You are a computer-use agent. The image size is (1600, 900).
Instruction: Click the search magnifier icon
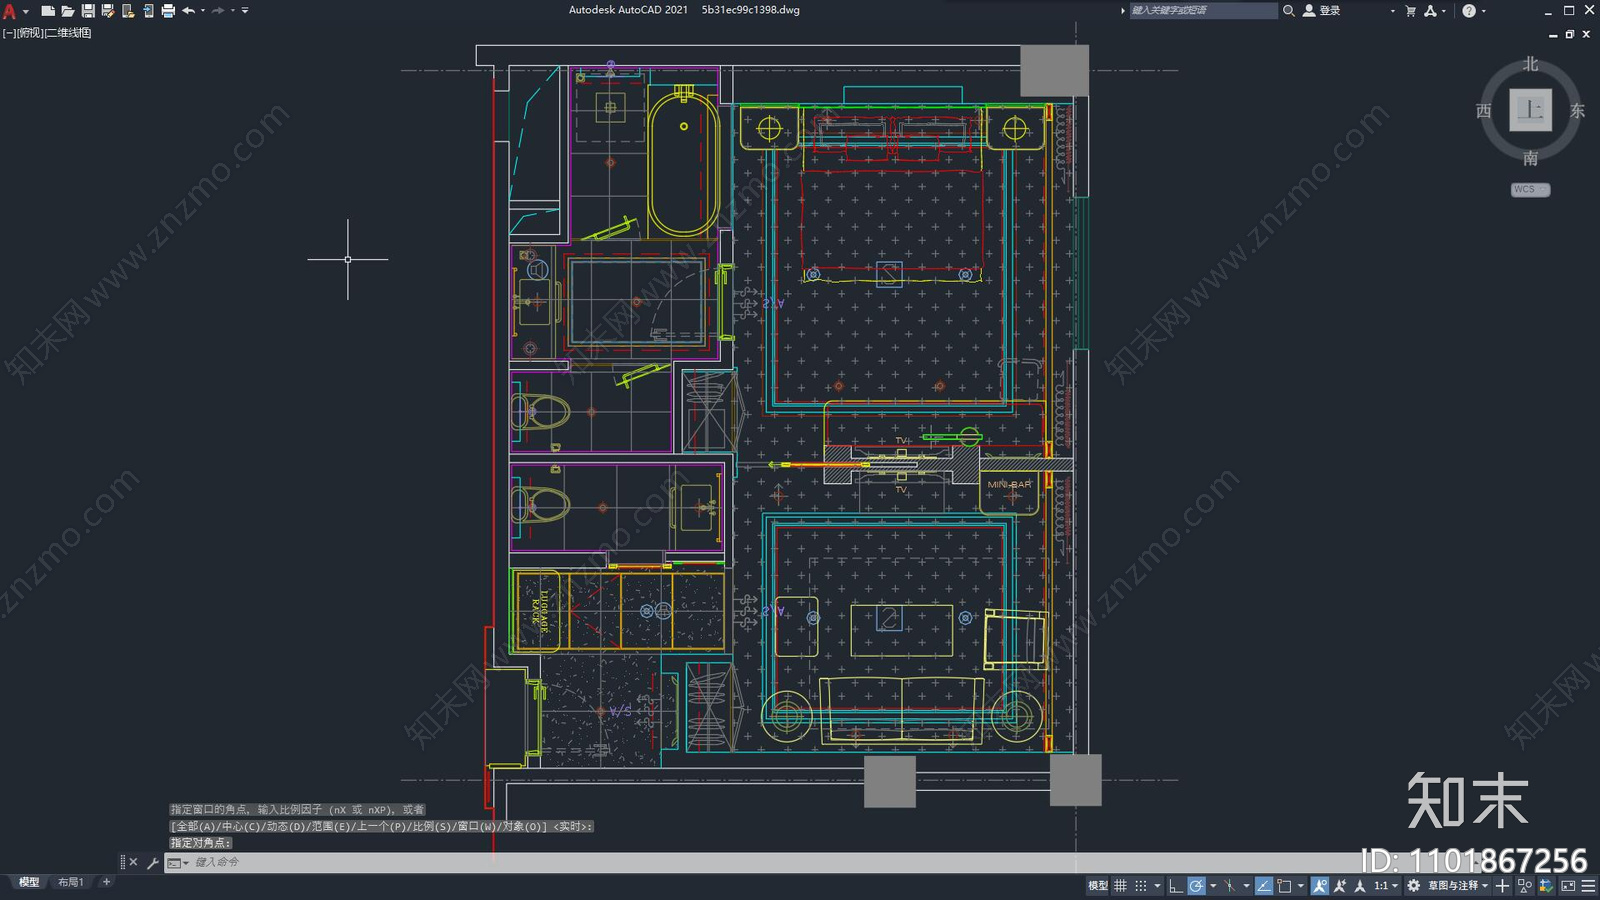[x=1289, y=10]
